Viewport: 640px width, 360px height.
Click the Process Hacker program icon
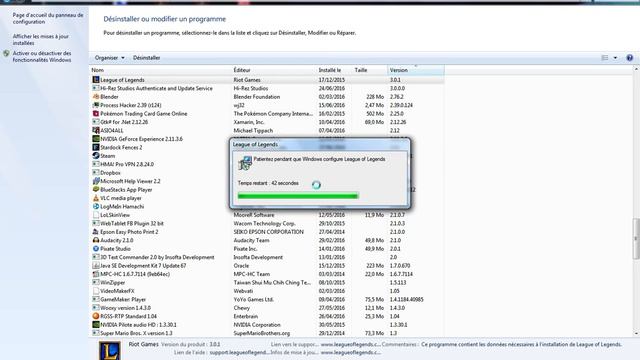[x=96, y=105]
